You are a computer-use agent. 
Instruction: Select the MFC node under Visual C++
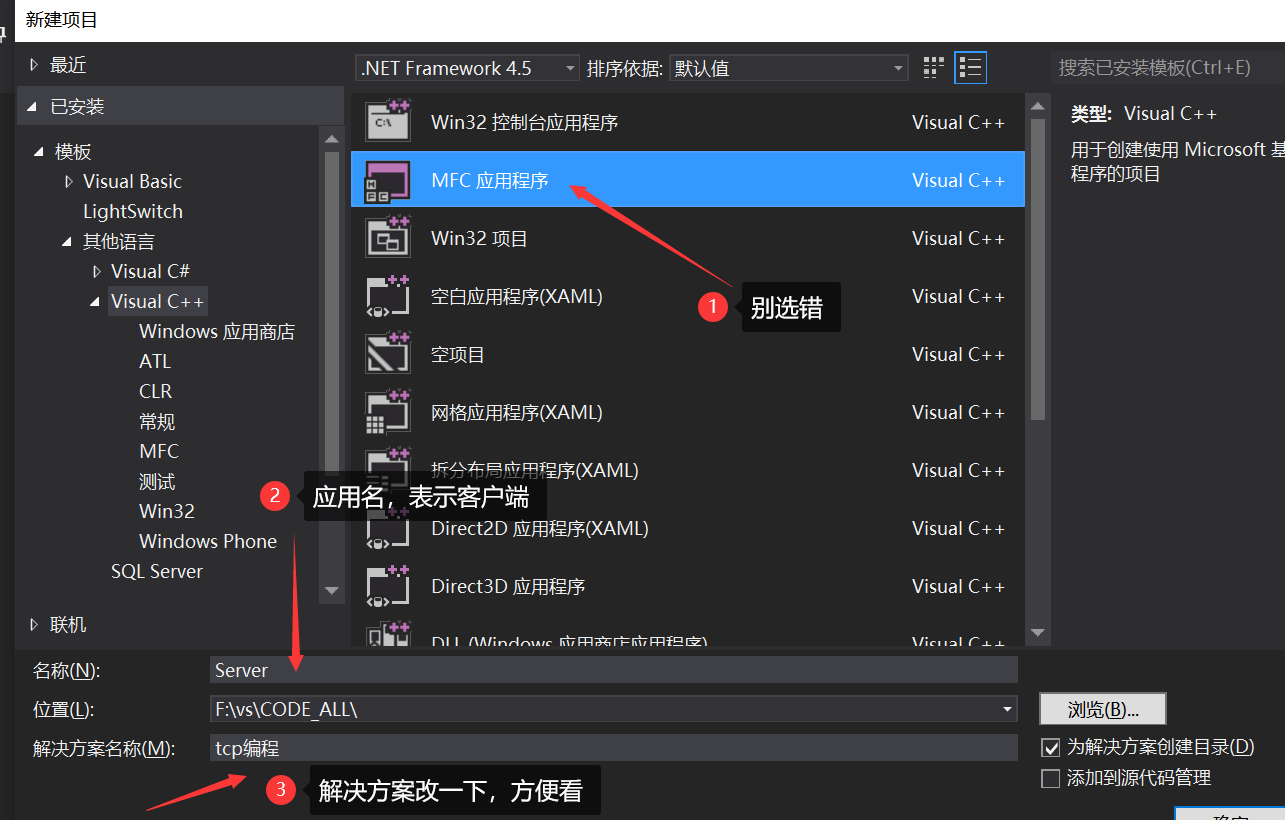tap(157, 451)
